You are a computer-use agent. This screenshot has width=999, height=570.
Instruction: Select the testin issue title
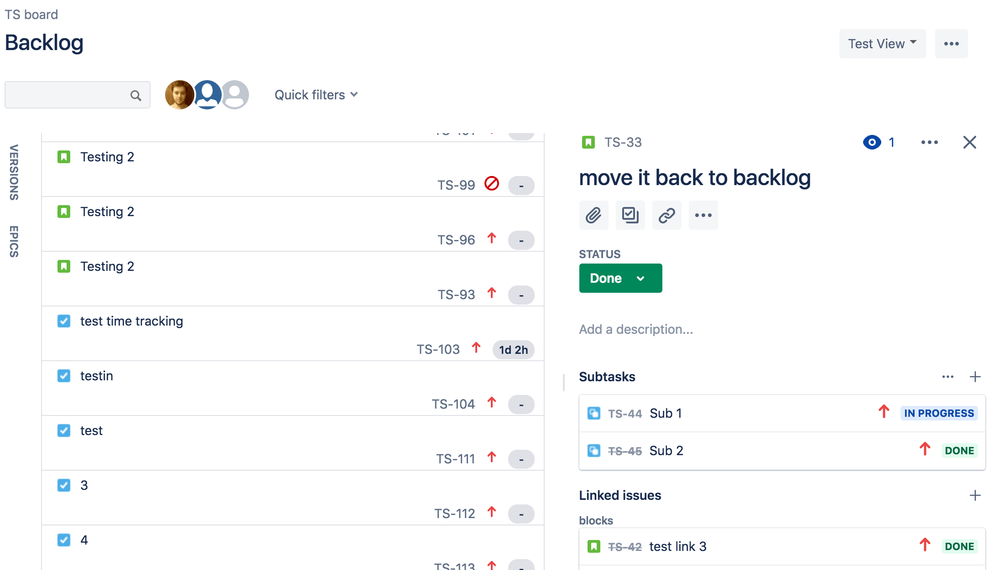(96, 376)
